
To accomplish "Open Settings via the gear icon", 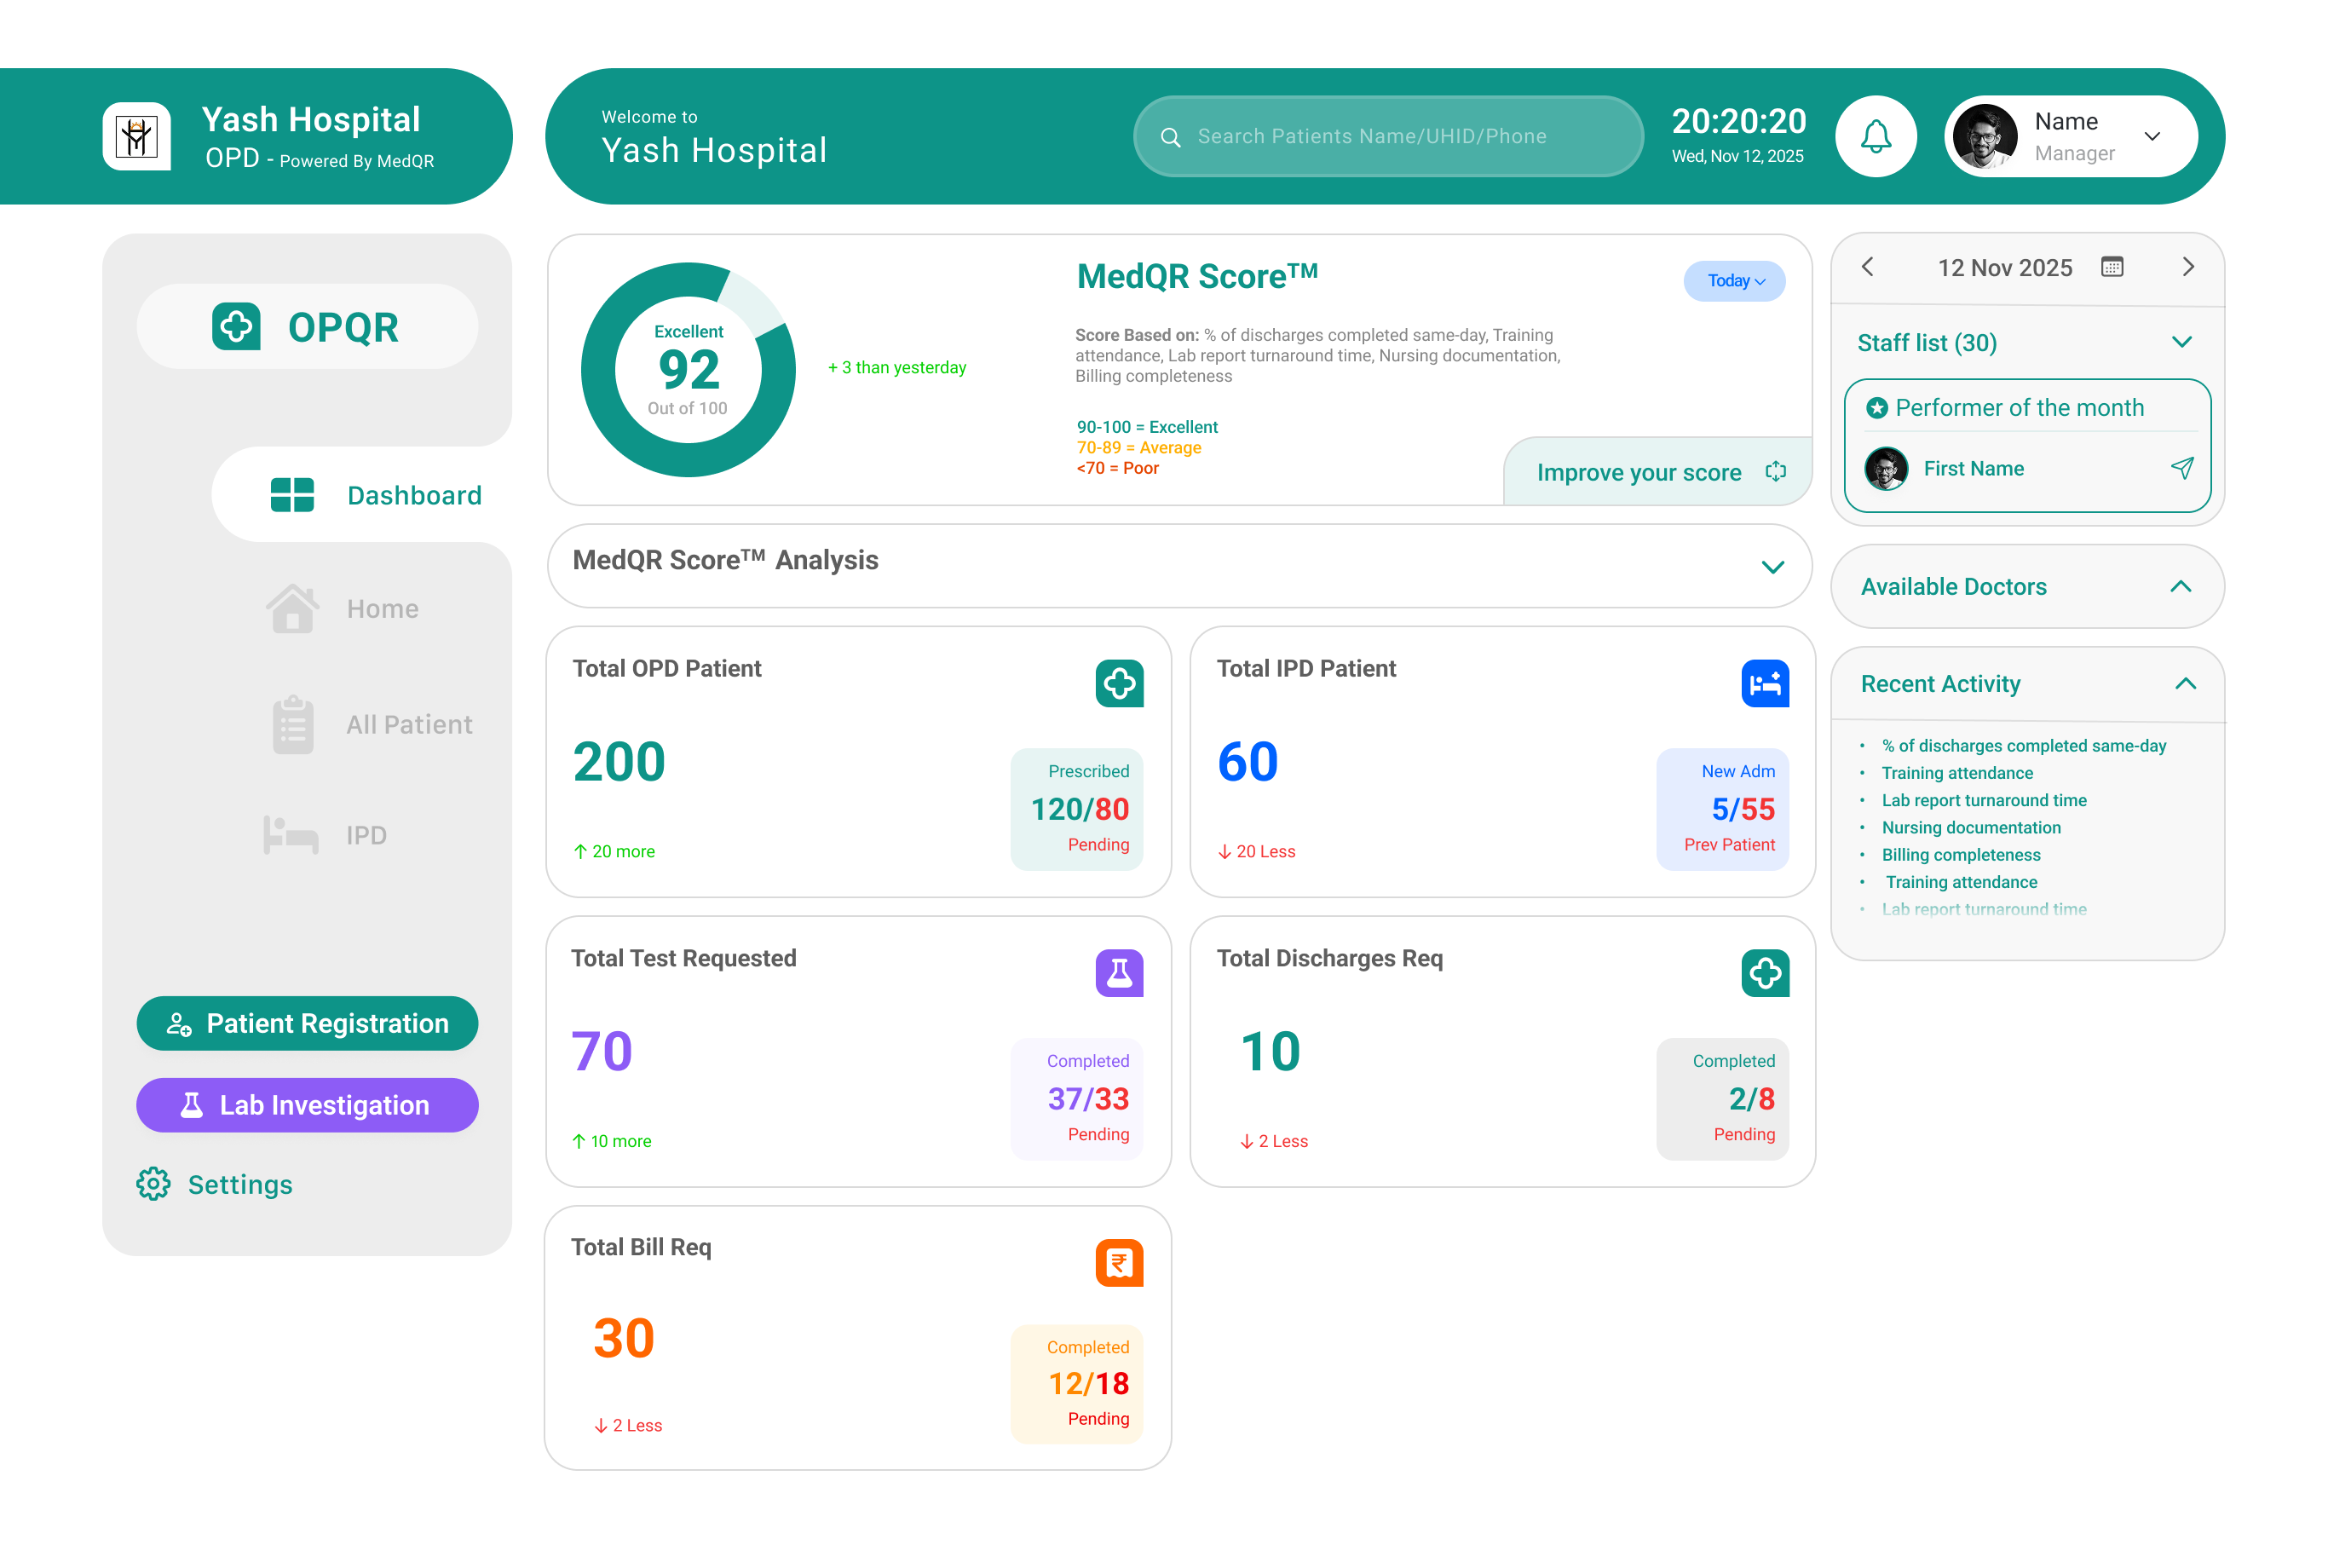I will [153, 1184].
